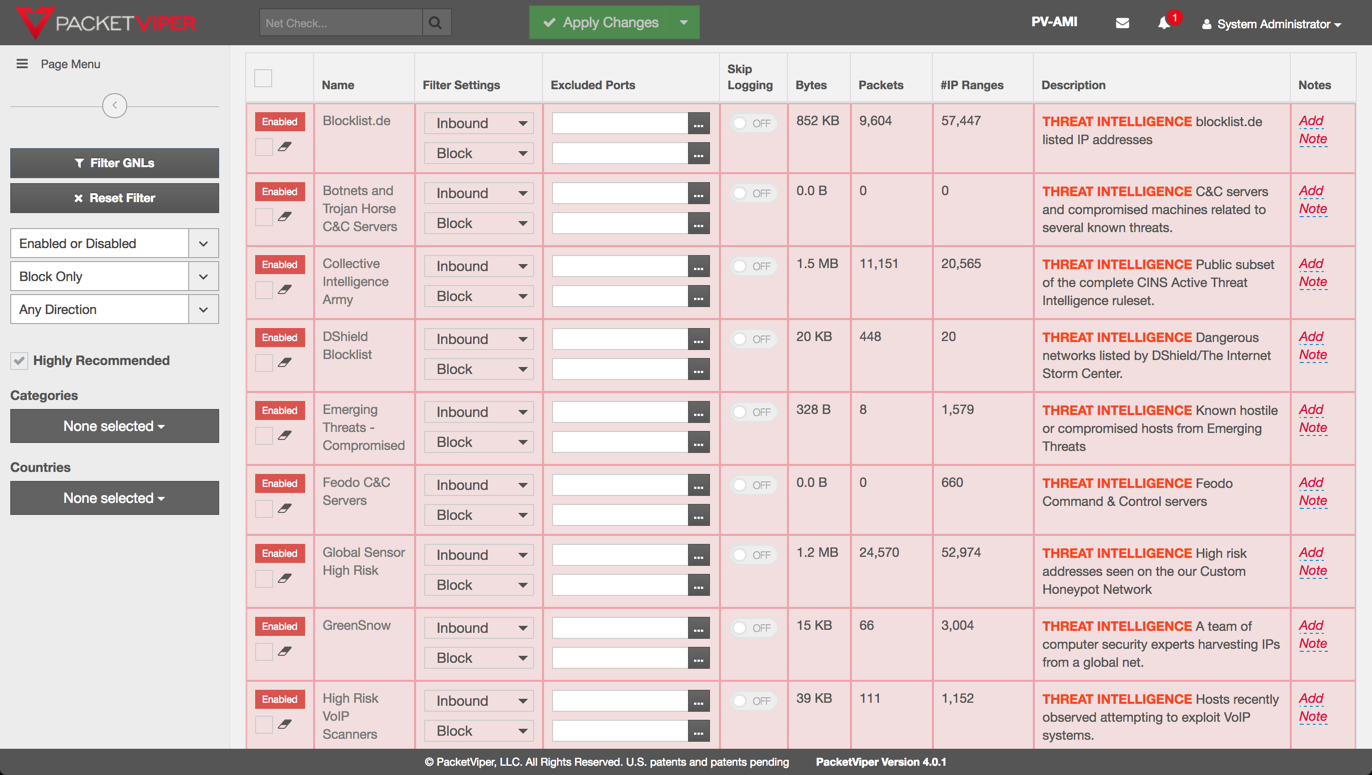Collapse the sidebar with circle arrow
The image size is (1372, 775).
(x=115, y=105)
